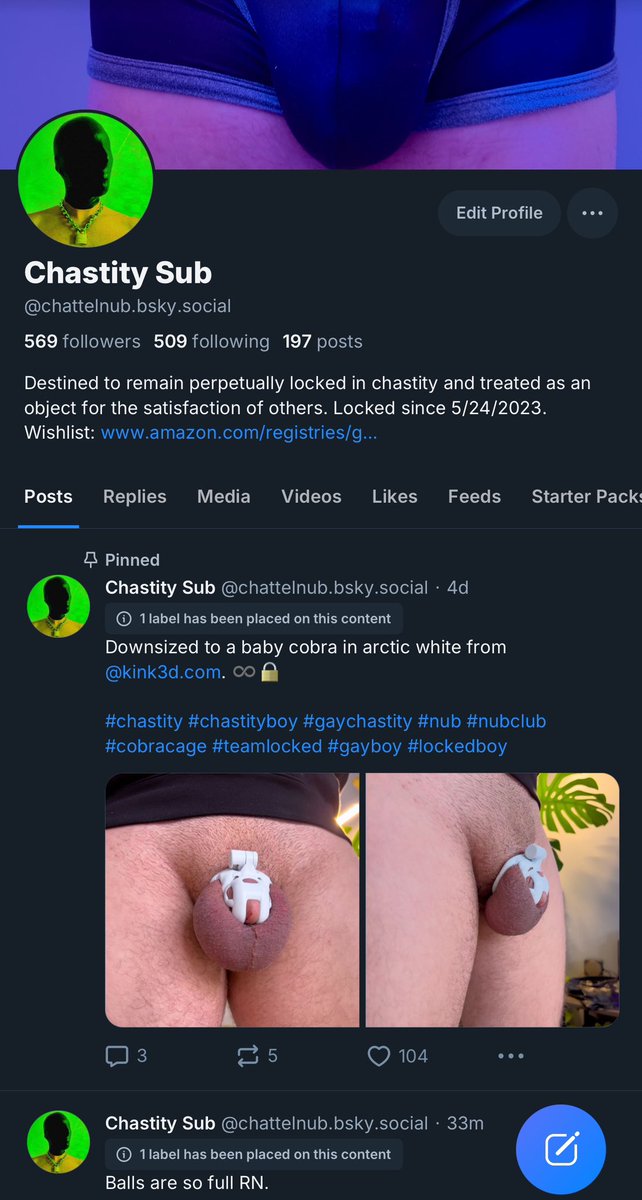Open replies on the pinned post

point(126,1055)
